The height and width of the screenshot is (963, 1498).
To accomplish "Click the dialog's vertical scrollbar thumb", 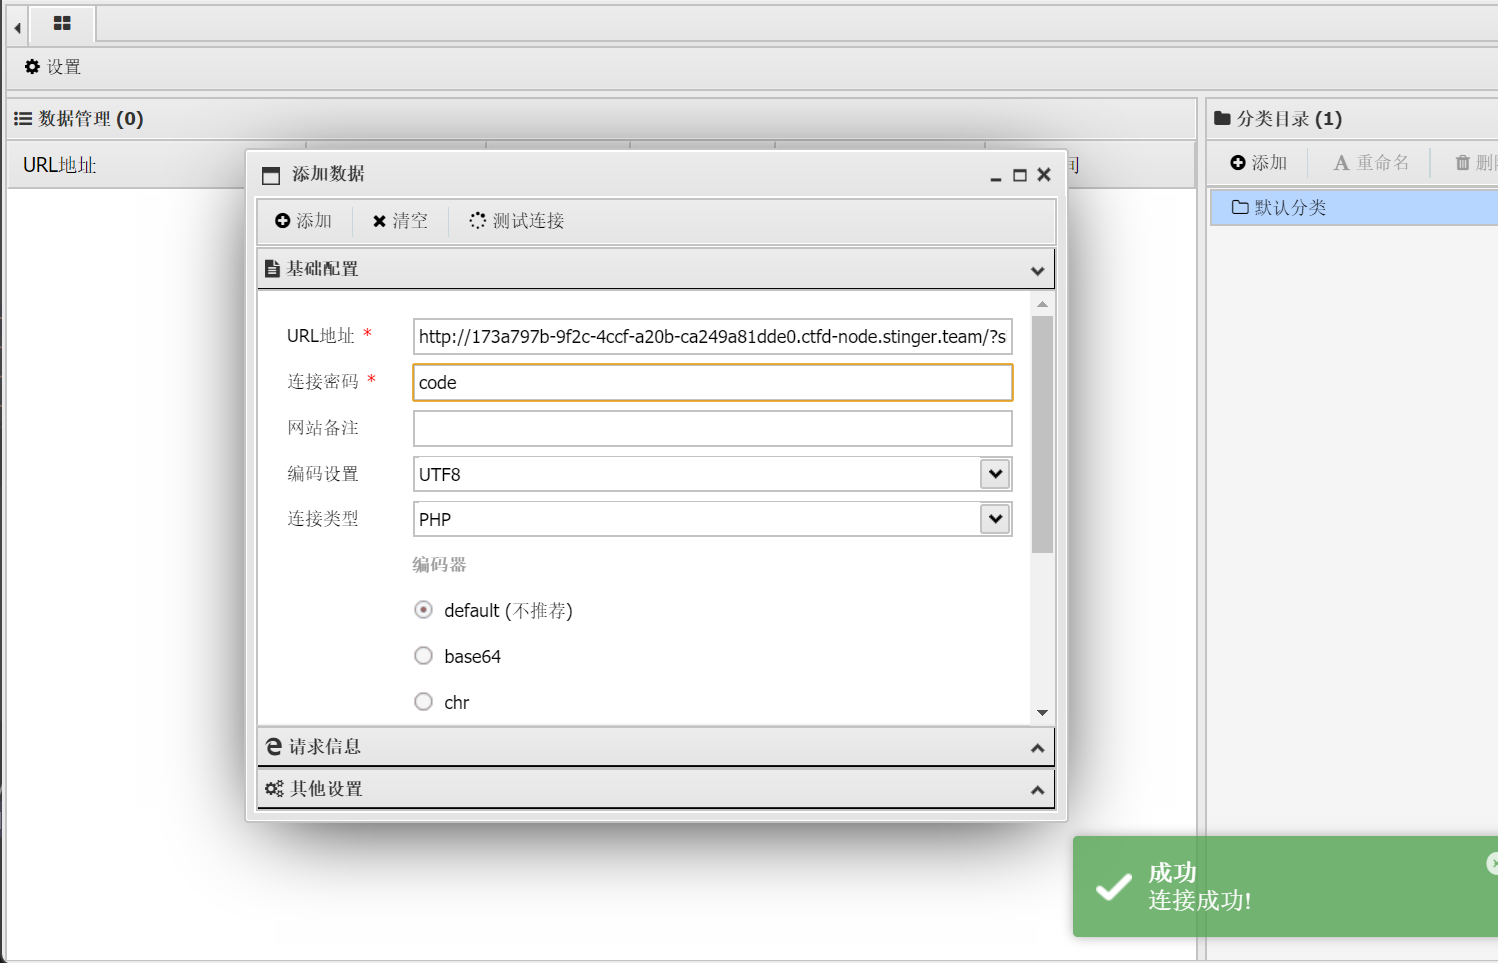I will pos(1042,434).
